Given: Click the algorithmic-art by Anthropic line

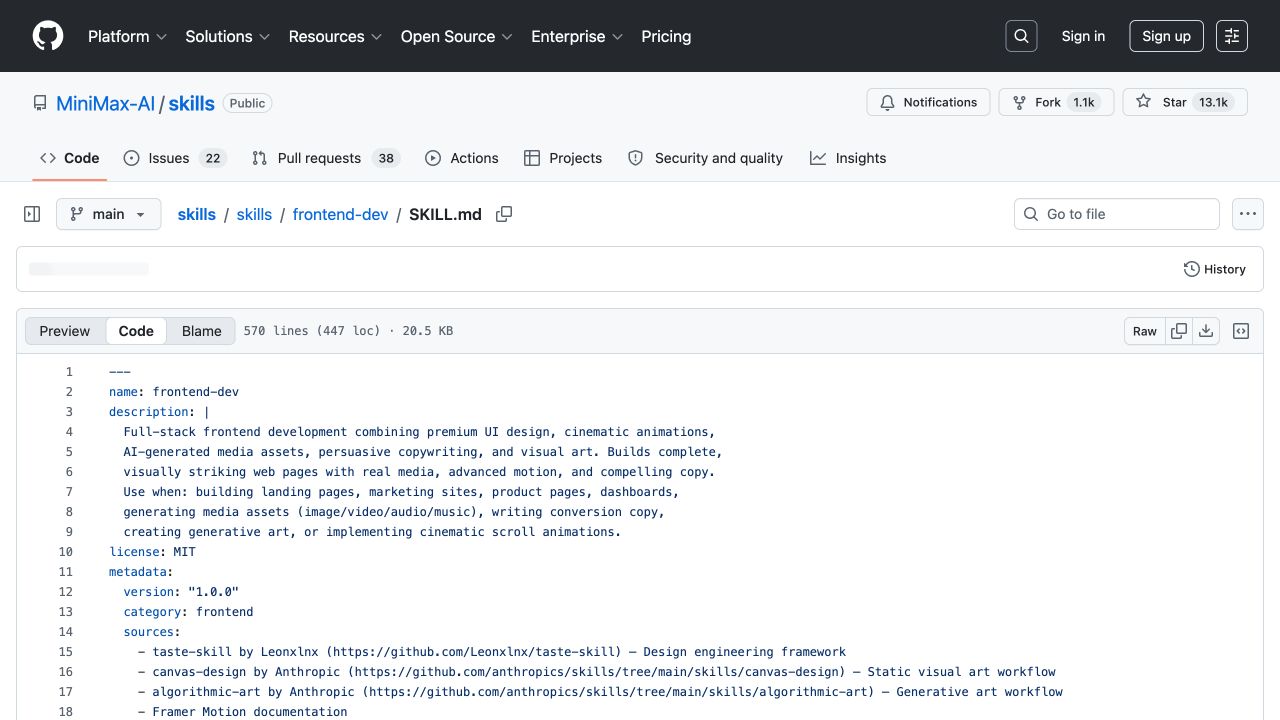Looking at the screenshot, I should (x=600, y=692).
